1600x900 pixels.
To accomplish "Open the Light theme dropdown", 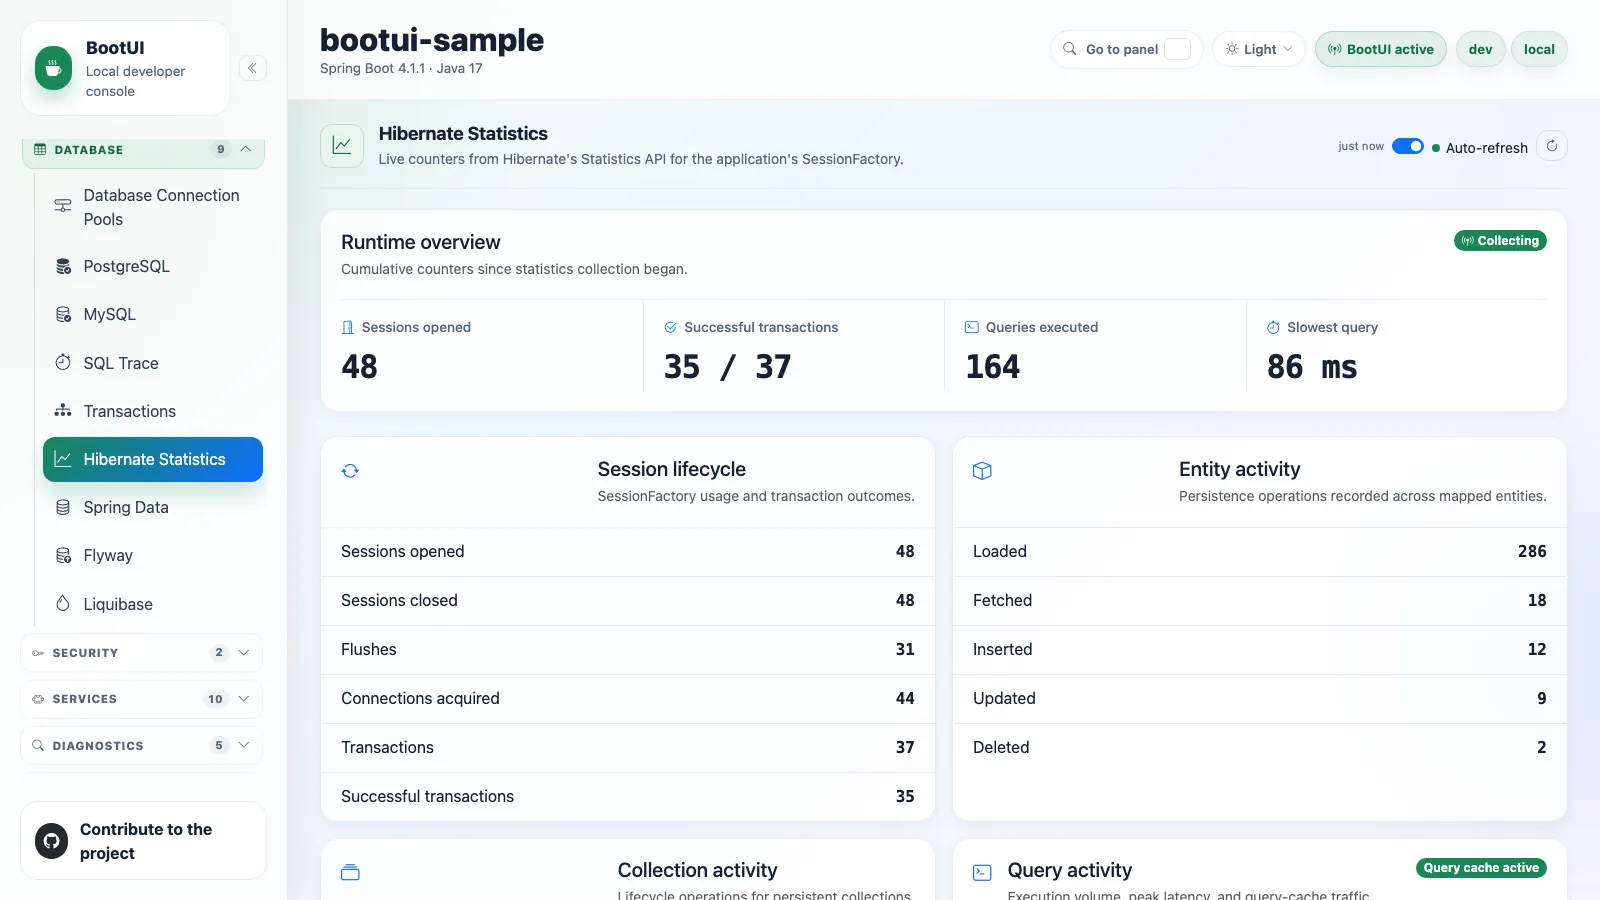I will [x=1259, y=49].
